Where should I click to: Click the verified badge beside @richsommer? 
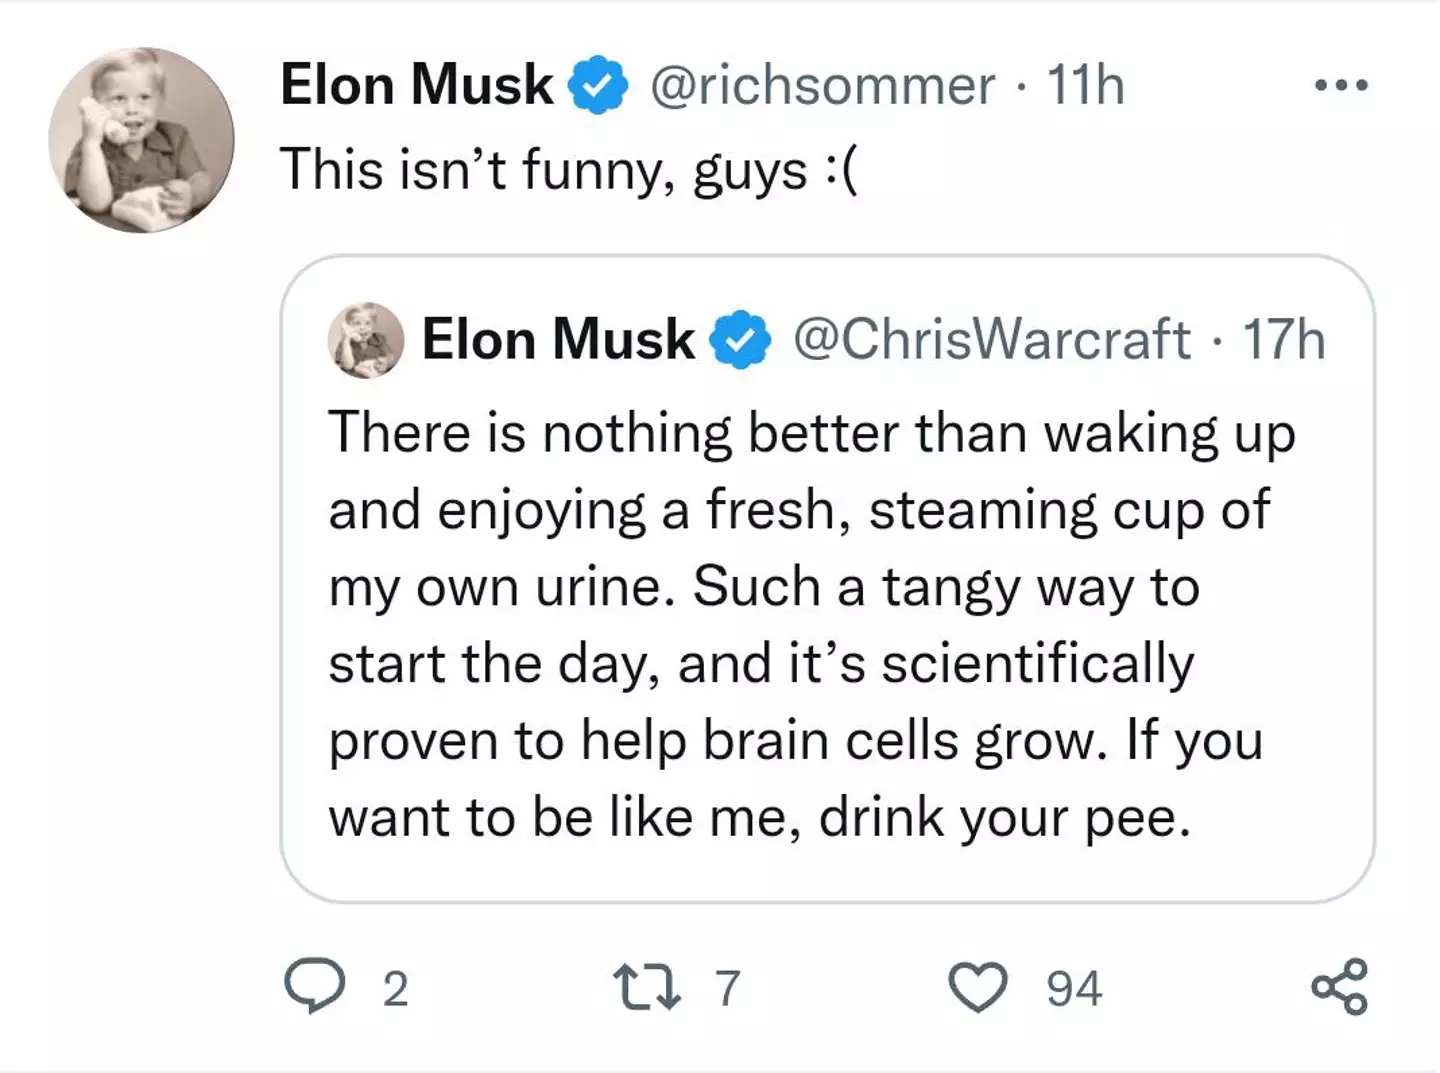click(x=598, y=86)
